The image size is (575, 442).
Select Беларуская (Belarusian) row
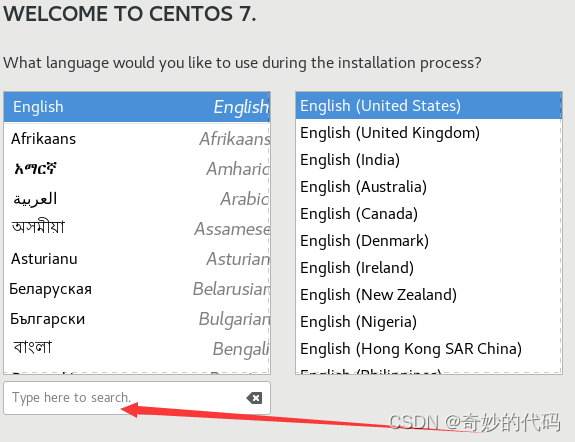[x=137, y=289]
